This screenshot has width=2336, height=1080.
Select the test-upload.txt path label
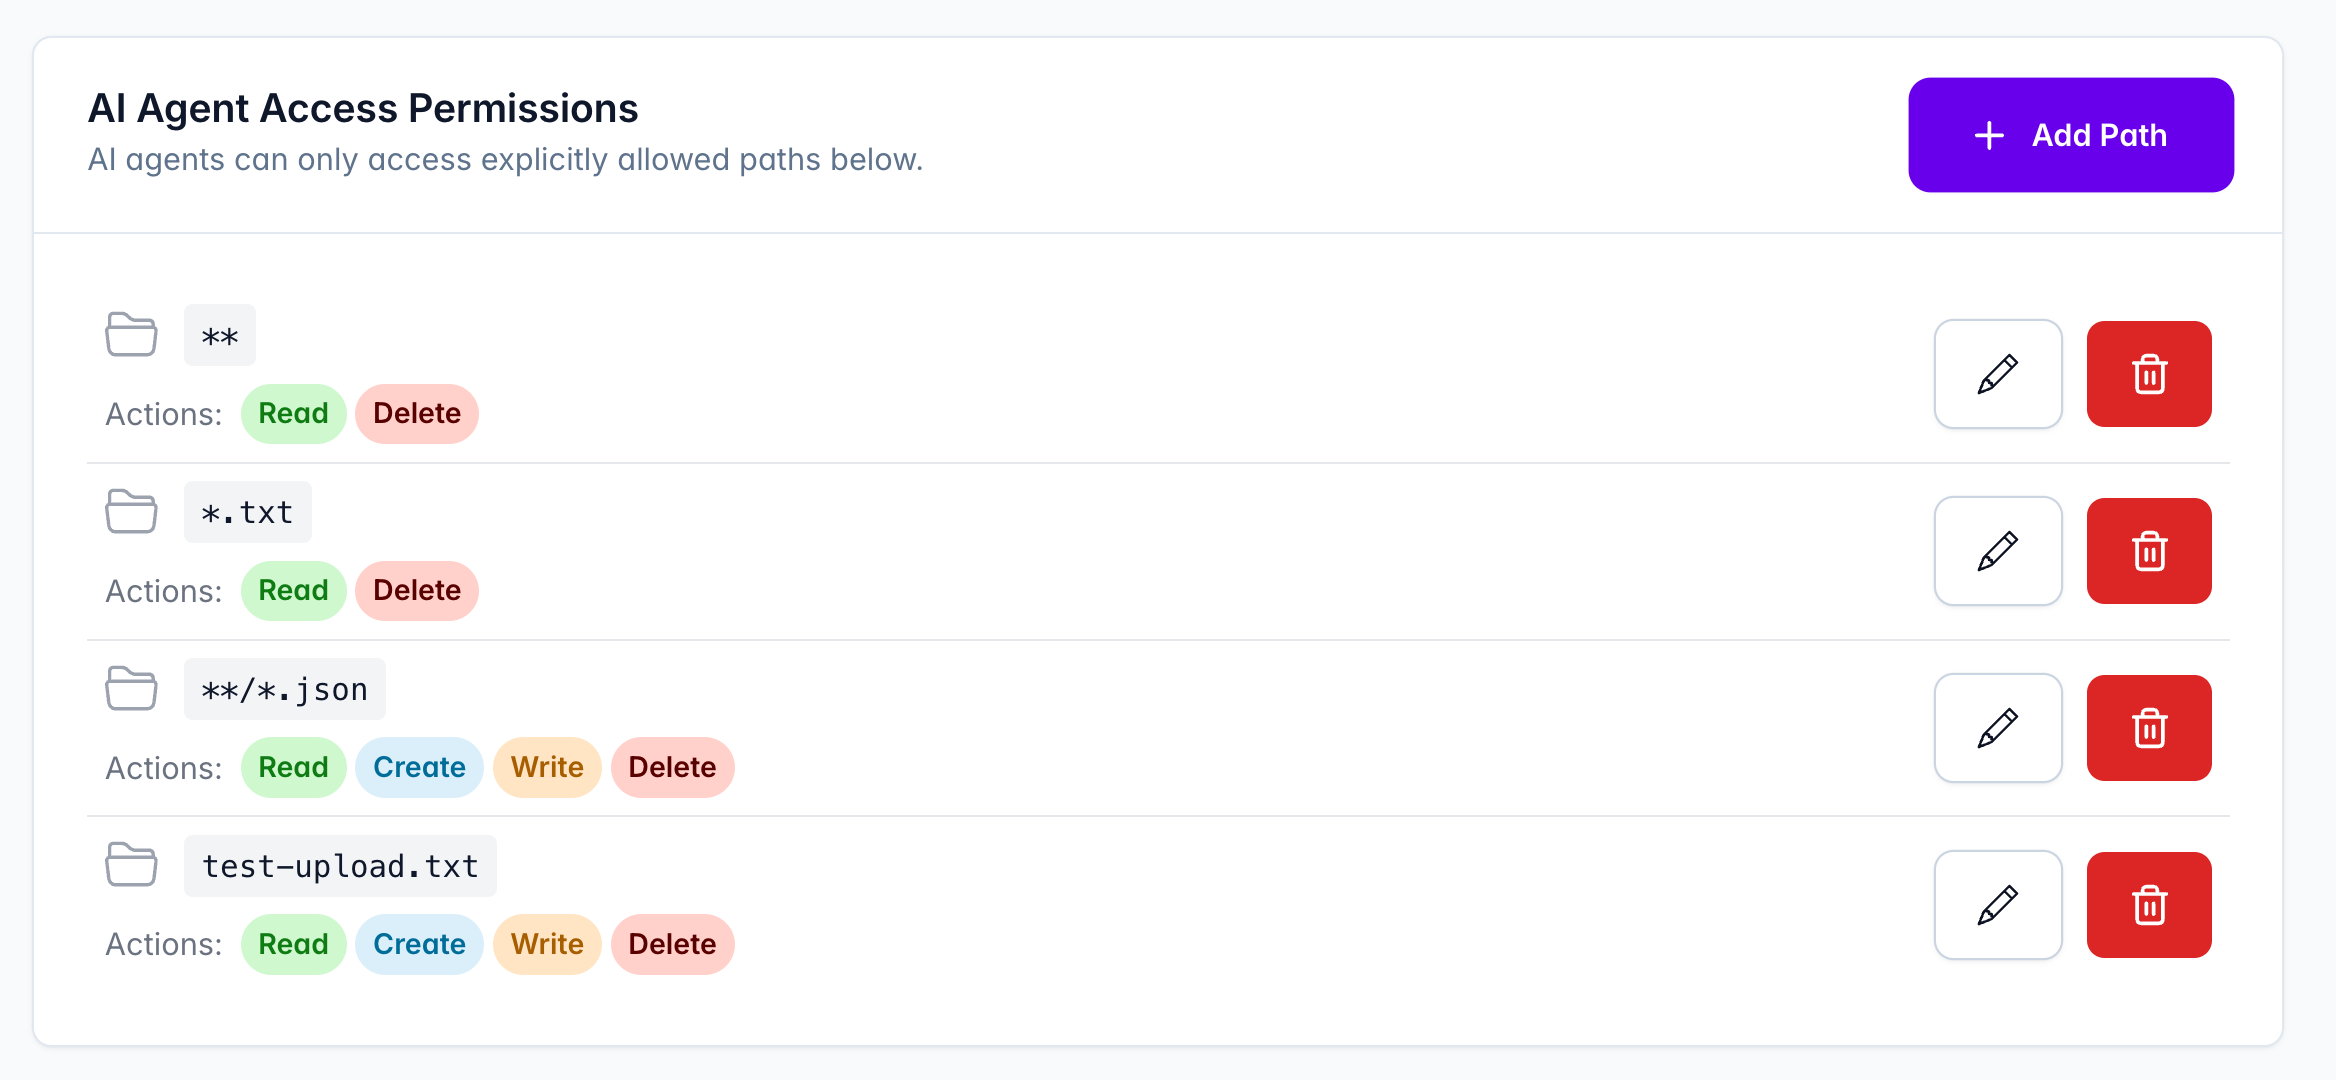(340, 866)
